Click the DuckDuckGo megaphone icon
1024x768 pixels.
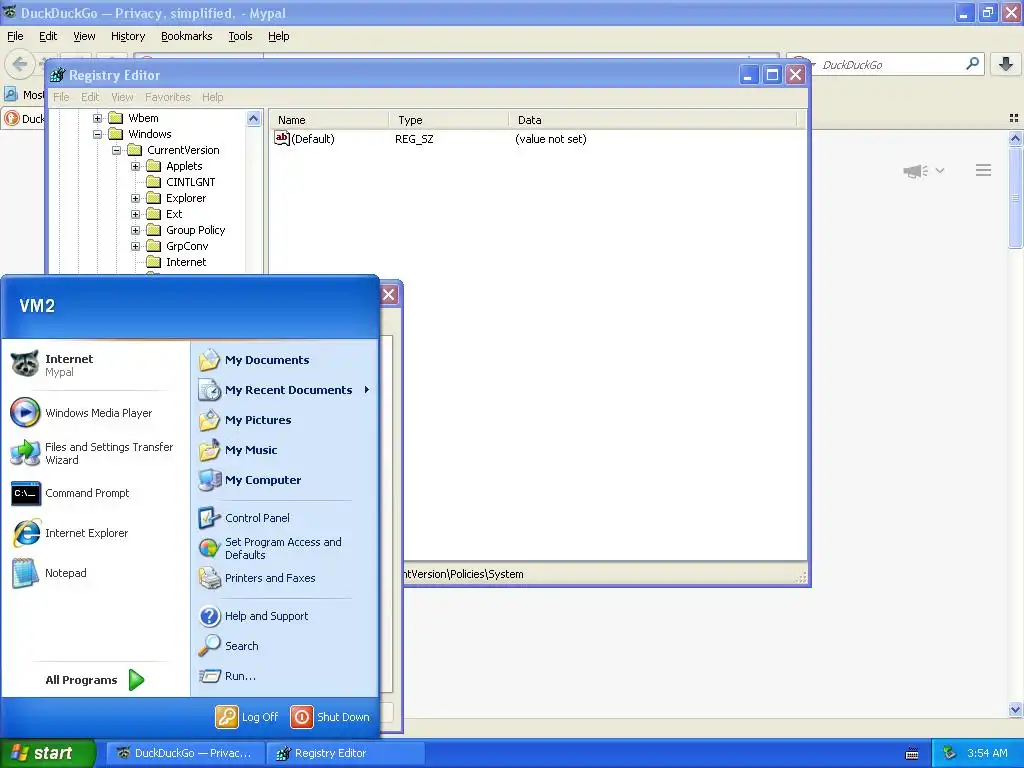(916, 170)
